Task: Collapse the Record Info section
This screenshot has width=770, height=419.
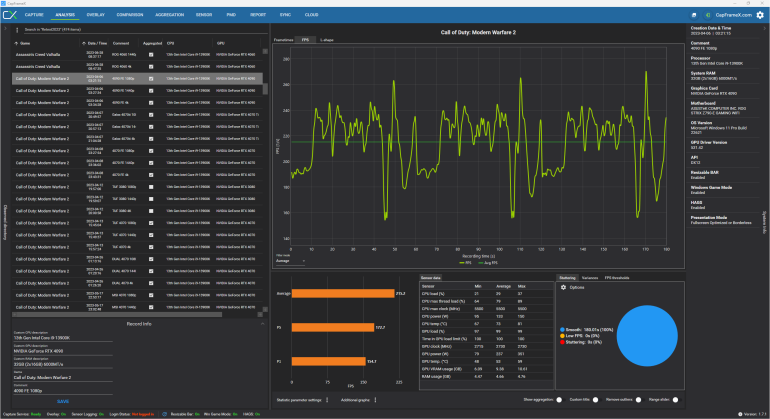Action: pos(262,324)
